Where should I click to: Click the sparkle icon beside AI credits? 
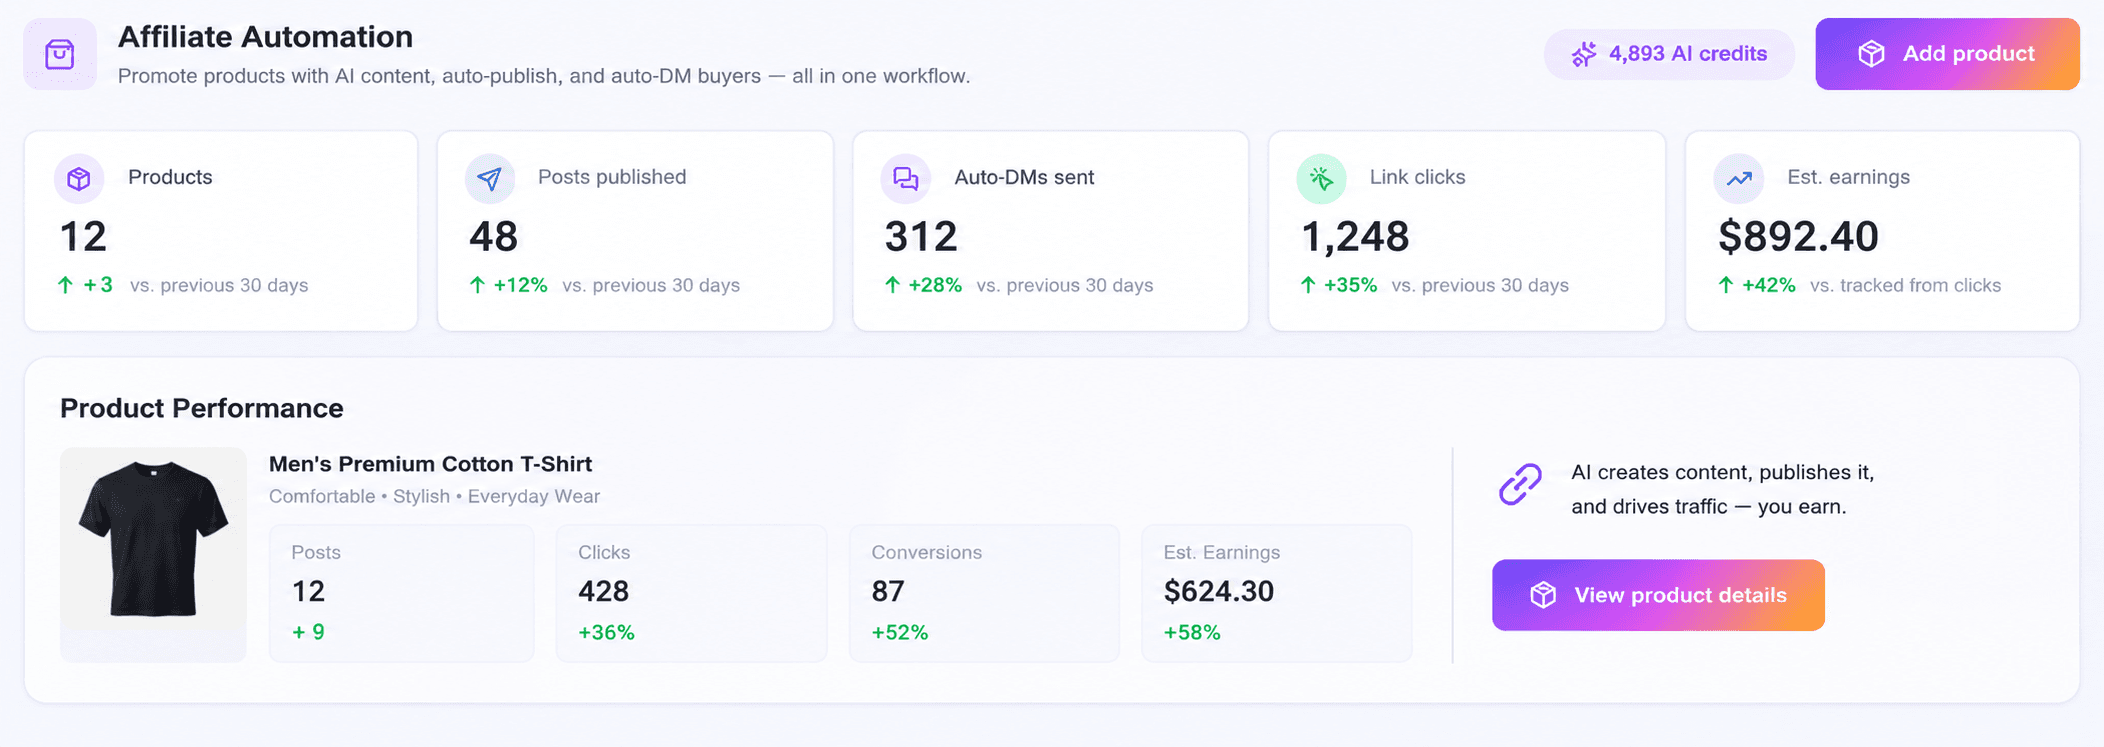click(1584, 54)
